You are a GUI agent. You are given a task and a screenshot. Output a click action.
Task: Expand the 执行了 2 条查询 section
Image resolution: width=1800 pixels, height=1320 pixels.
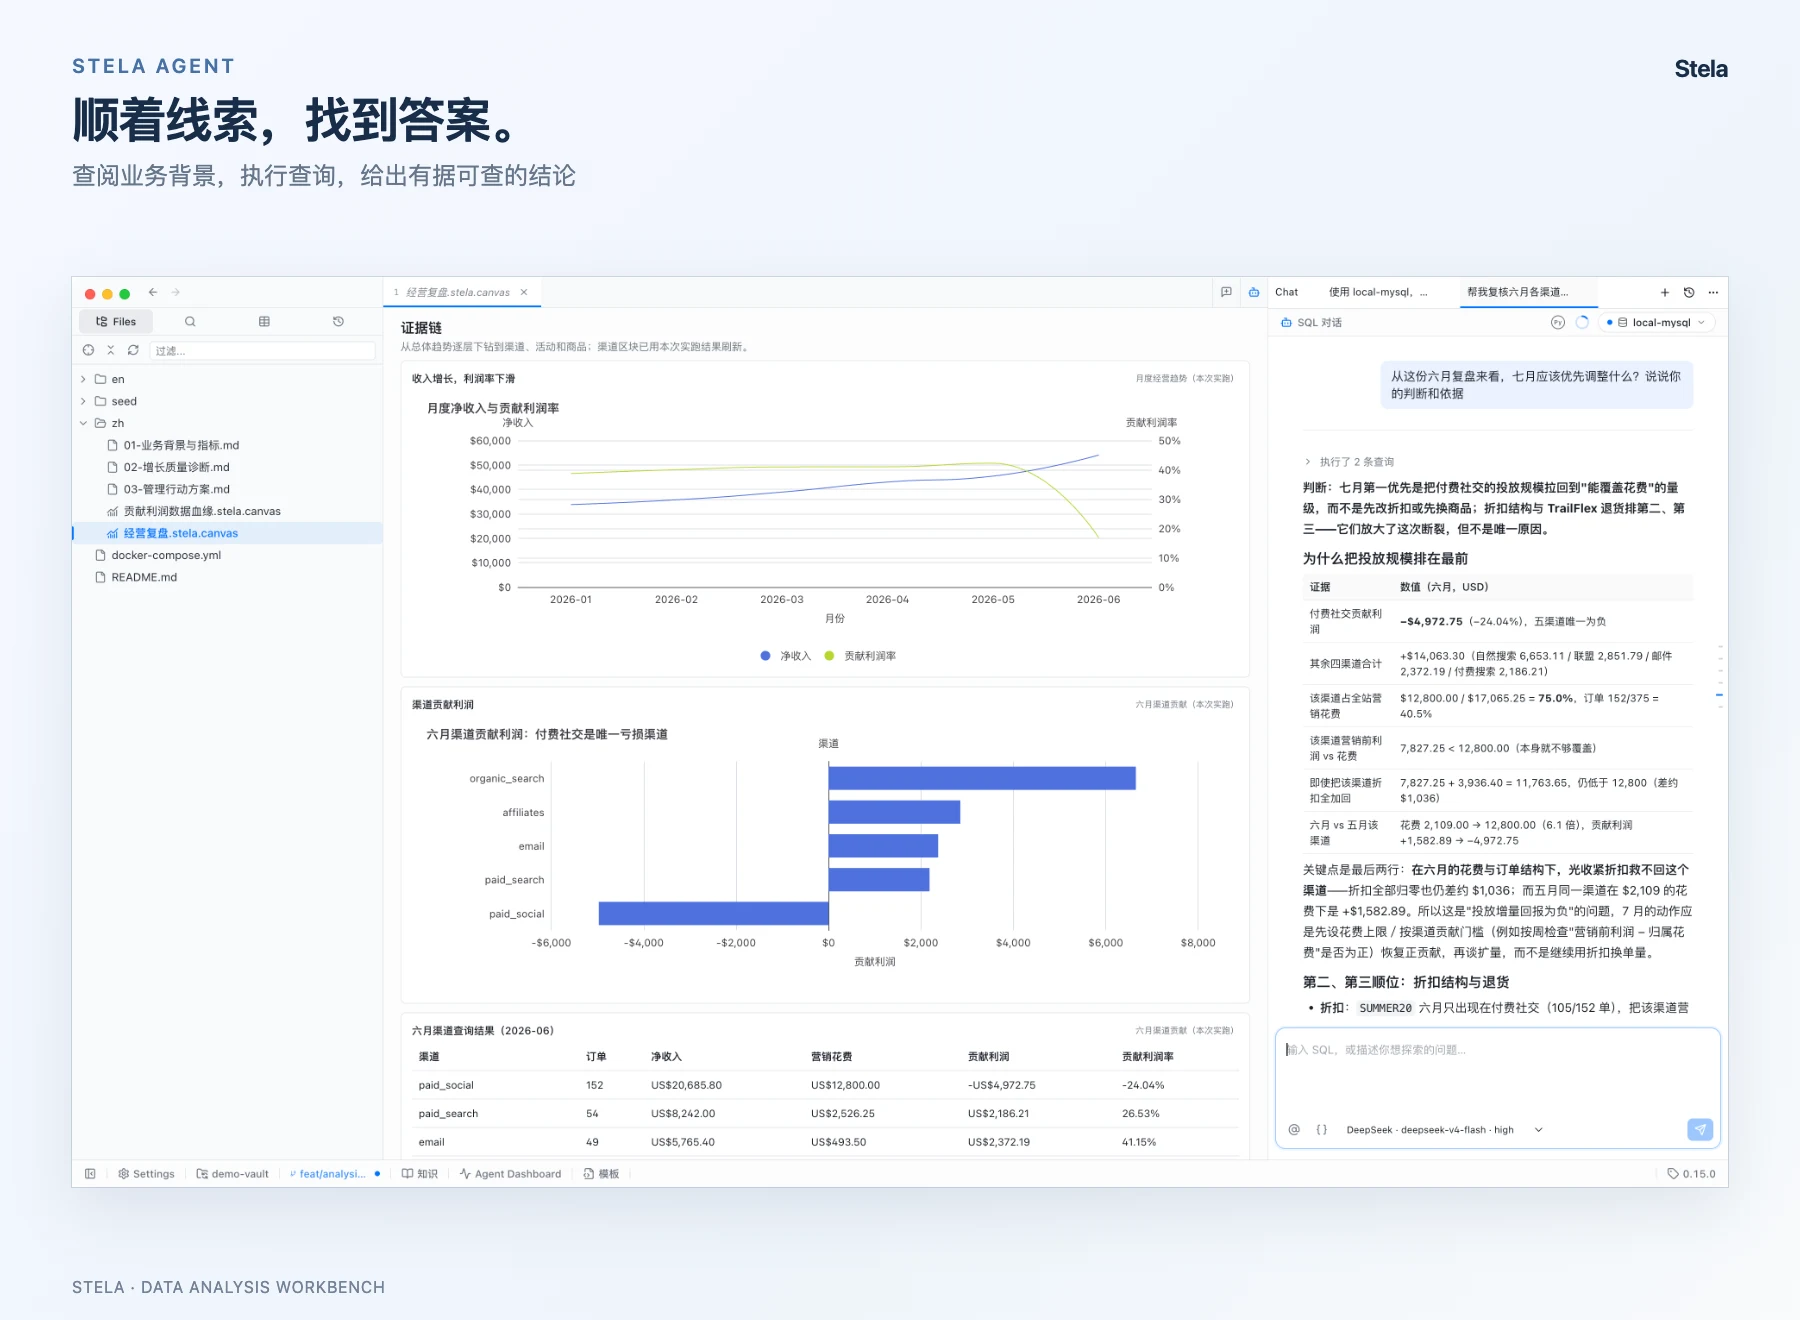pyautogui.click(x=1349, y=462)
